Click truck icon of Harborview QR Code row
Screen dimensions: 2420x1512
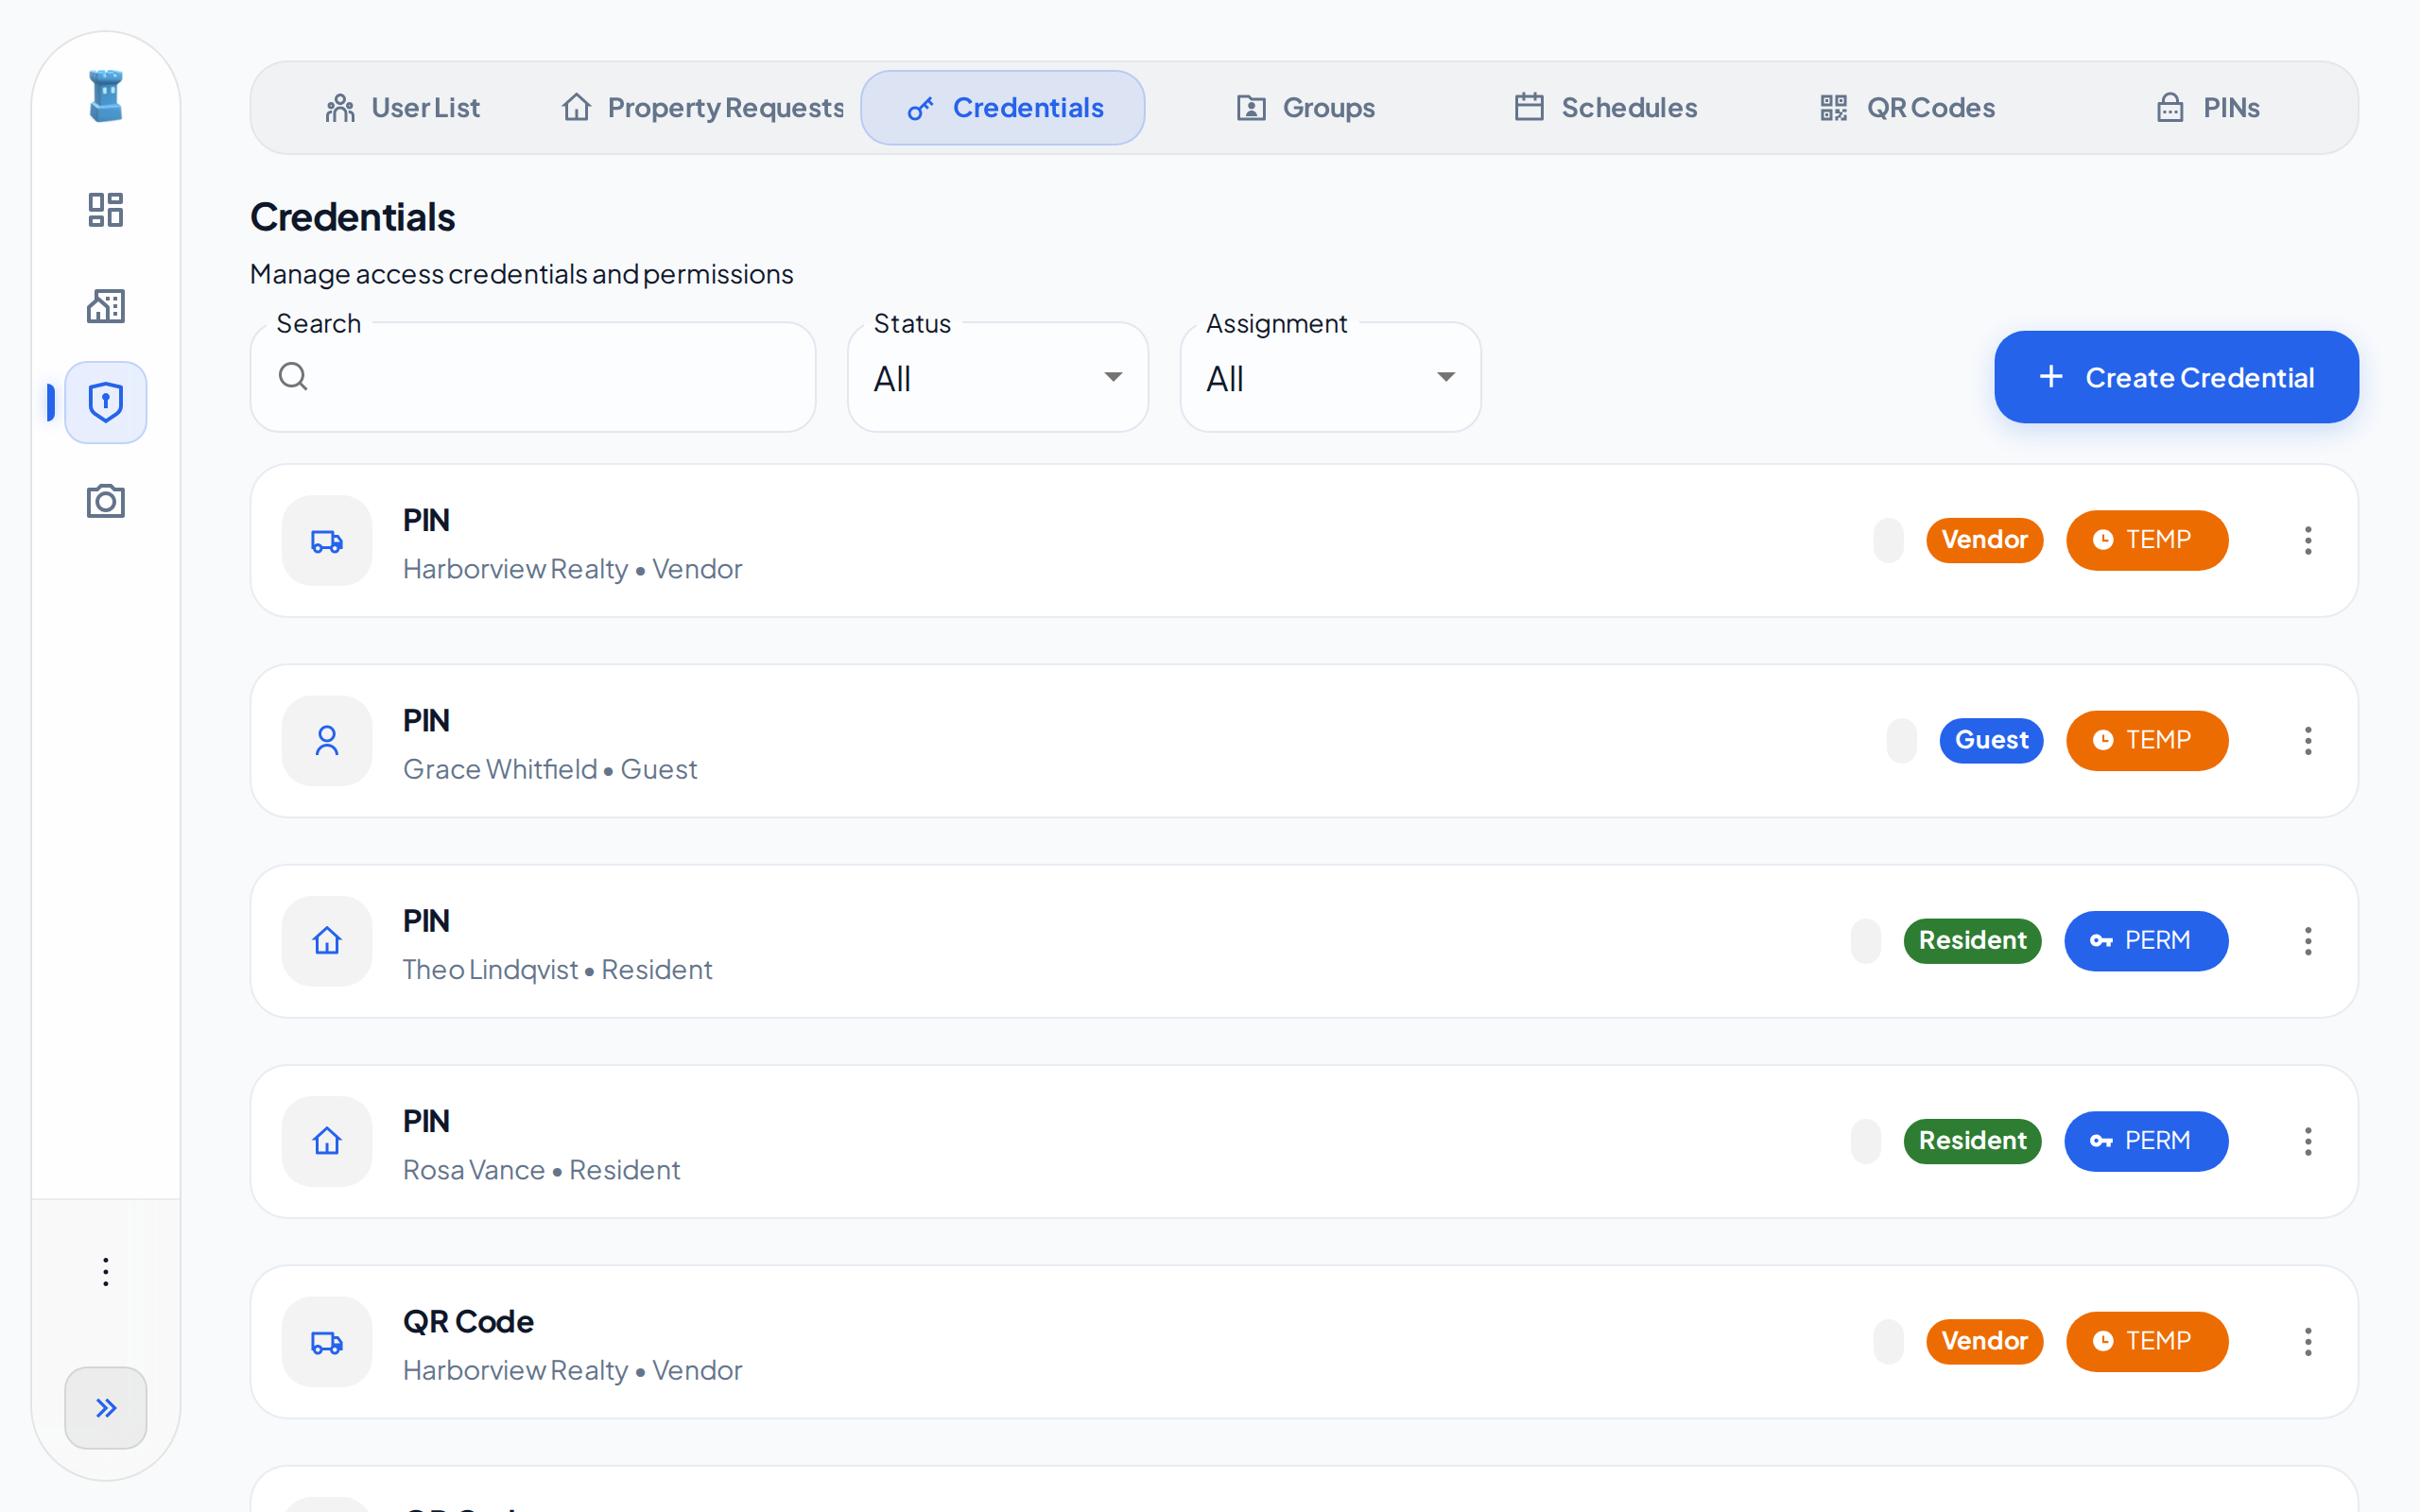click(x=327, y=1342)
